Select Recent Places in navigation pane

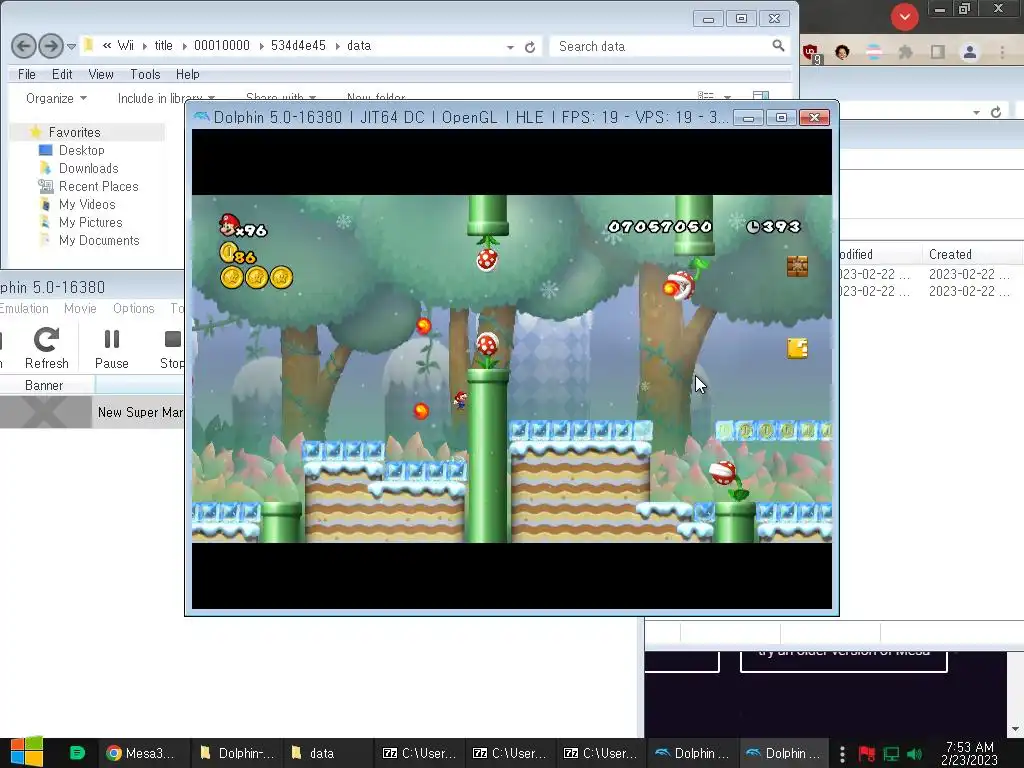98,187
